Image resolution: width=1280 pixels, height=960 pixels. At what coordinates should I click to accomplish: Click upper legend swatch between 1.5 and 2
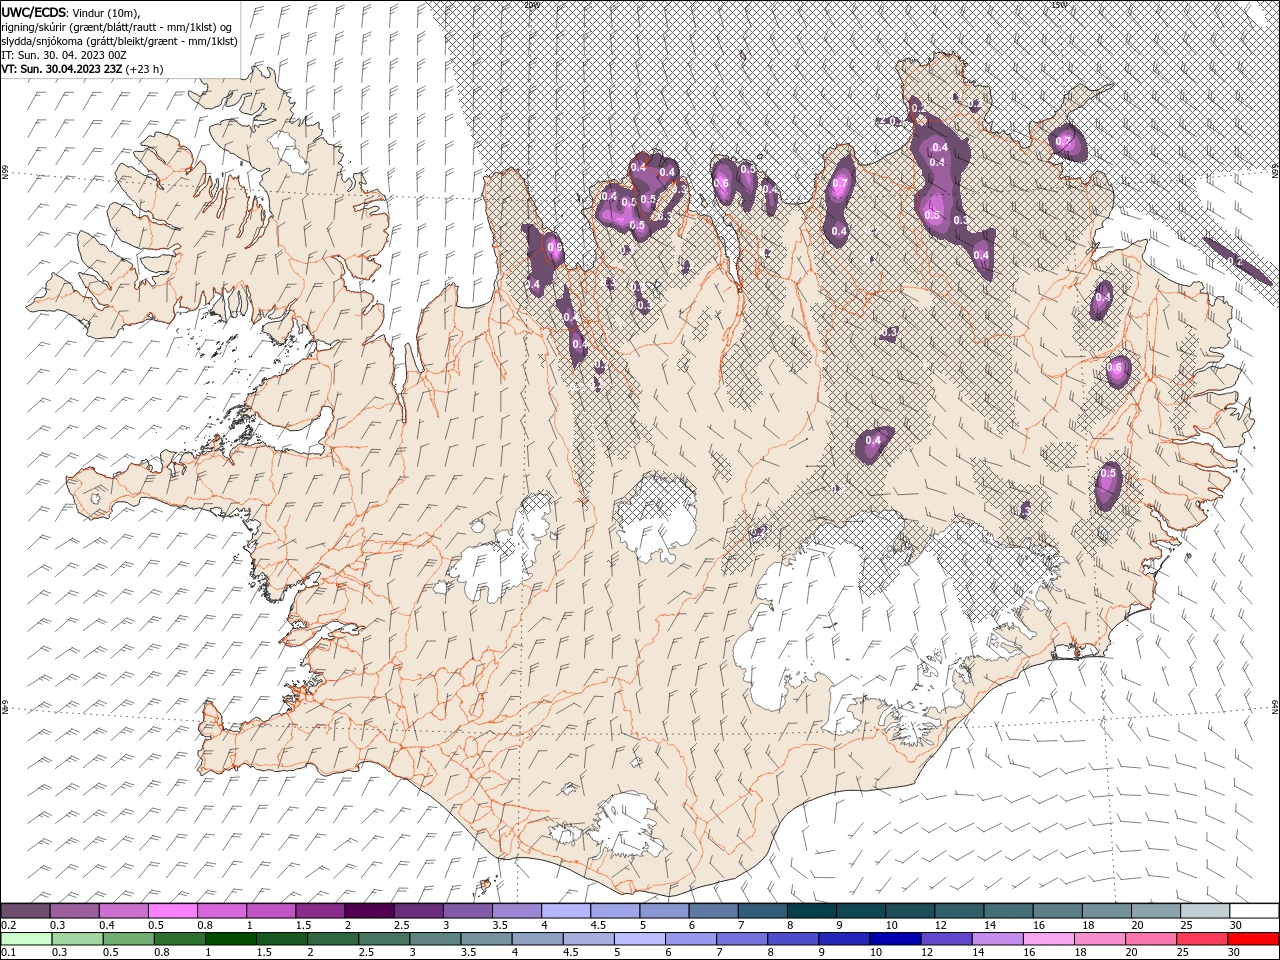(320, 911)
